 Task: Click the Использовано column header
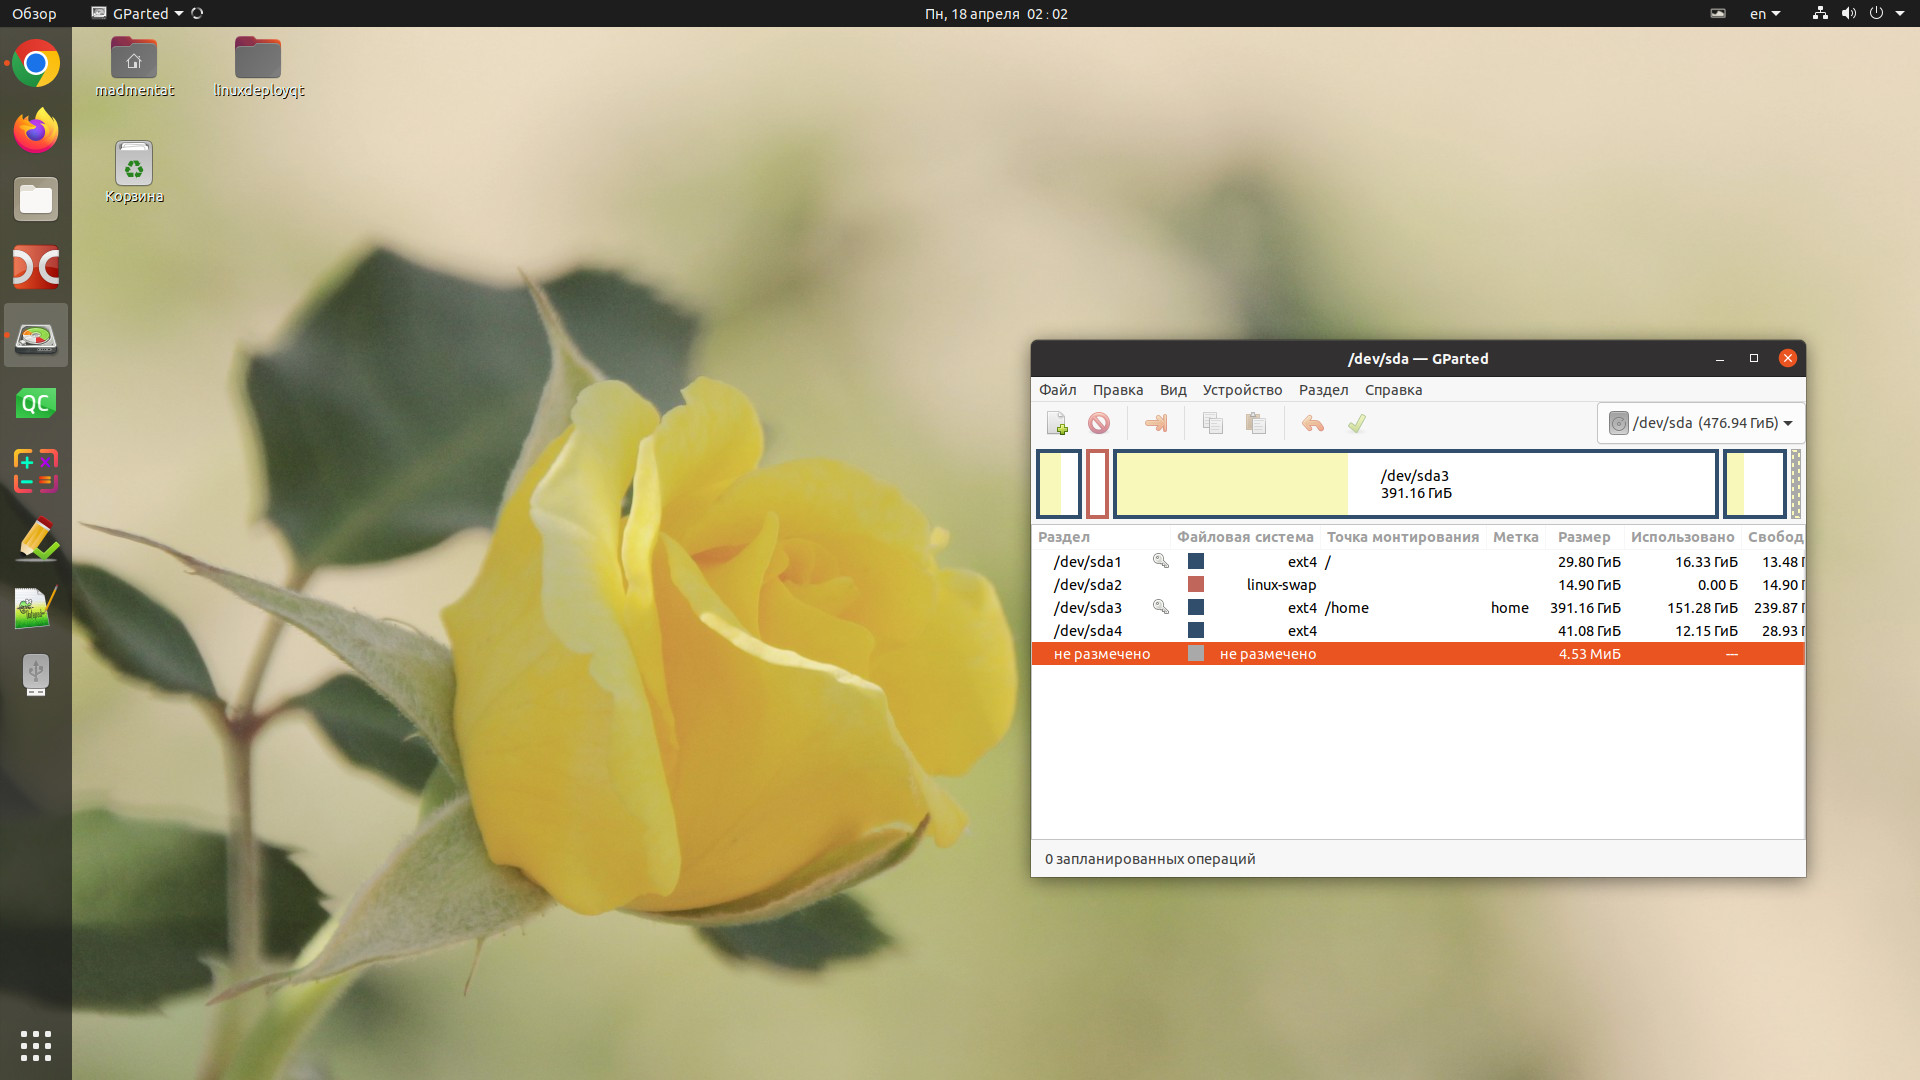(x=1682, y=537)
